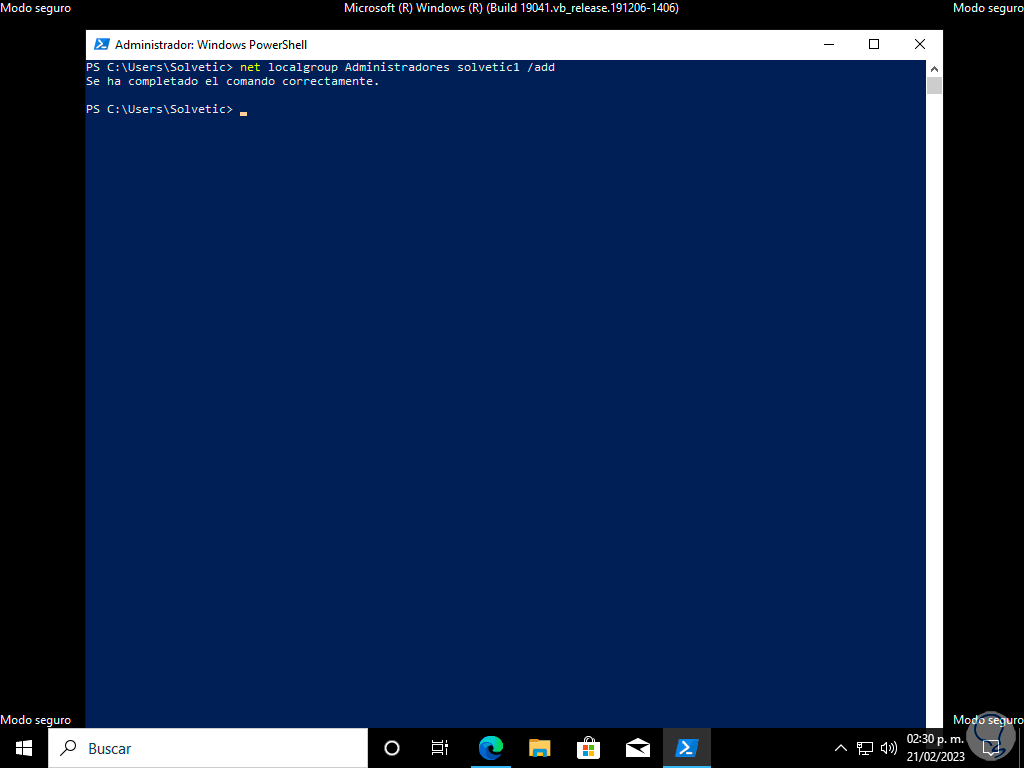Viewport: 1024px width, 768px height.
Task: Maximize the PowerShell window
Action: 874,44
